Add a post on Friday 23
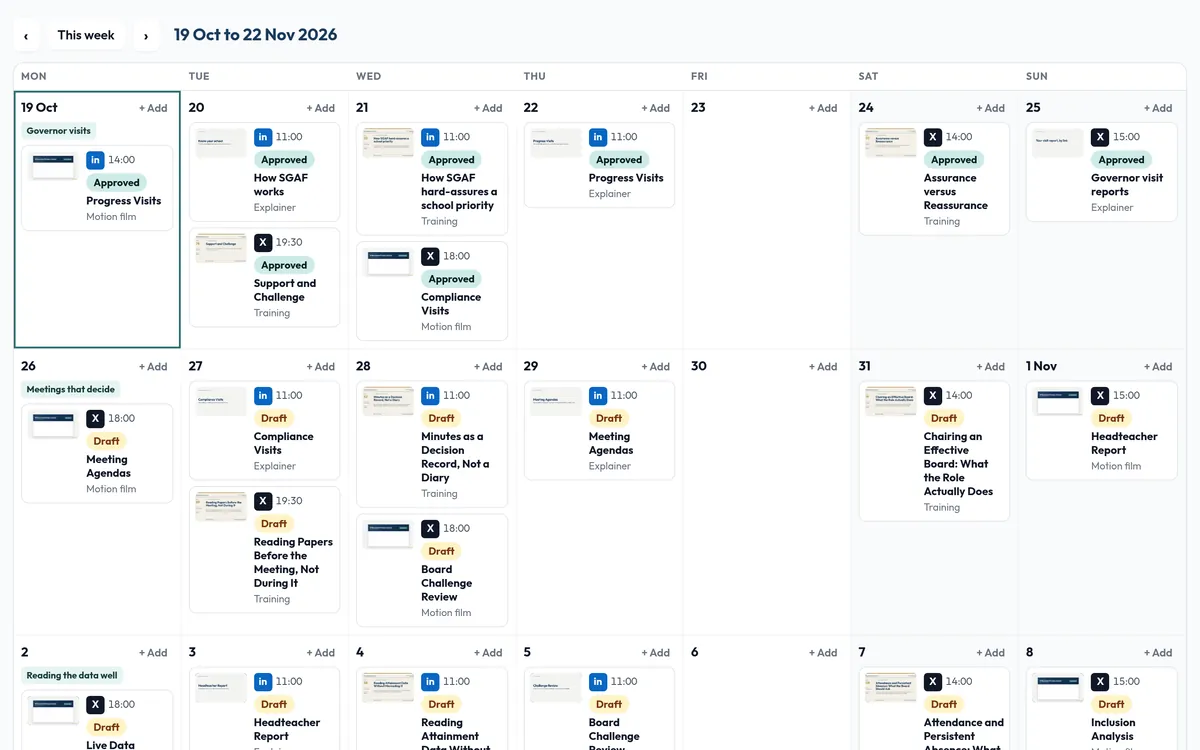The width and height of the screenshot is (1200, 750). (x=823, y=108)
